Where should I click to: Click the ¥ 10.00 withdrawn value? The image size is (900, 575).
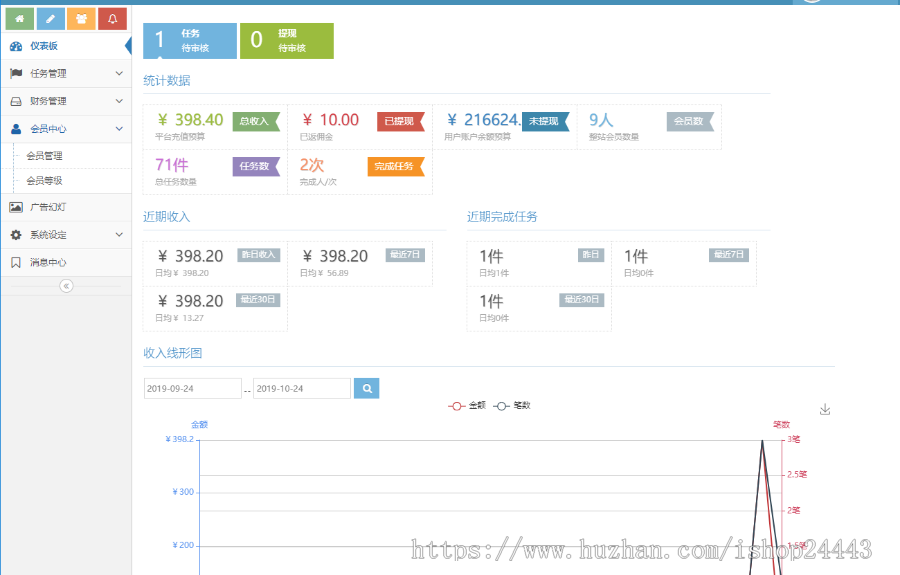point(331,120)
